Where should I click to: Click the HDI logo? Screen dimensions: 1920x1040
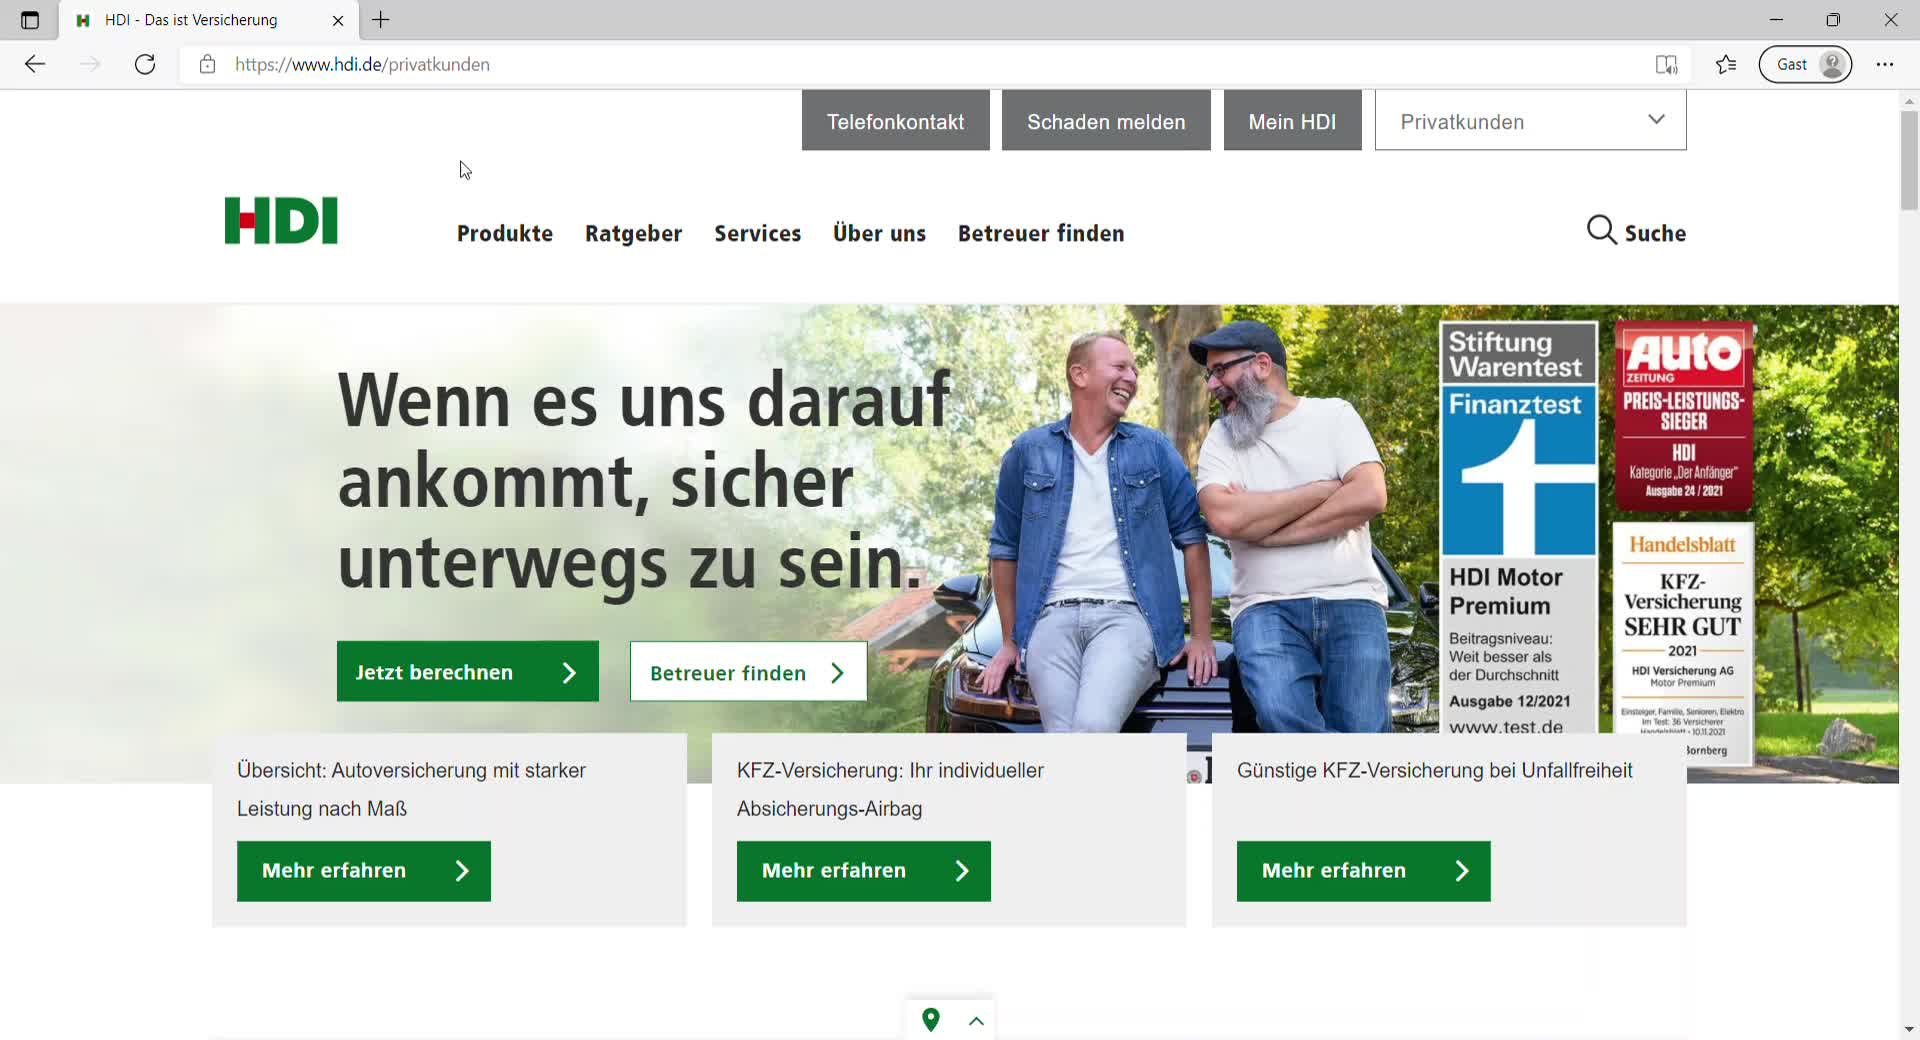(x=281, y=221)
